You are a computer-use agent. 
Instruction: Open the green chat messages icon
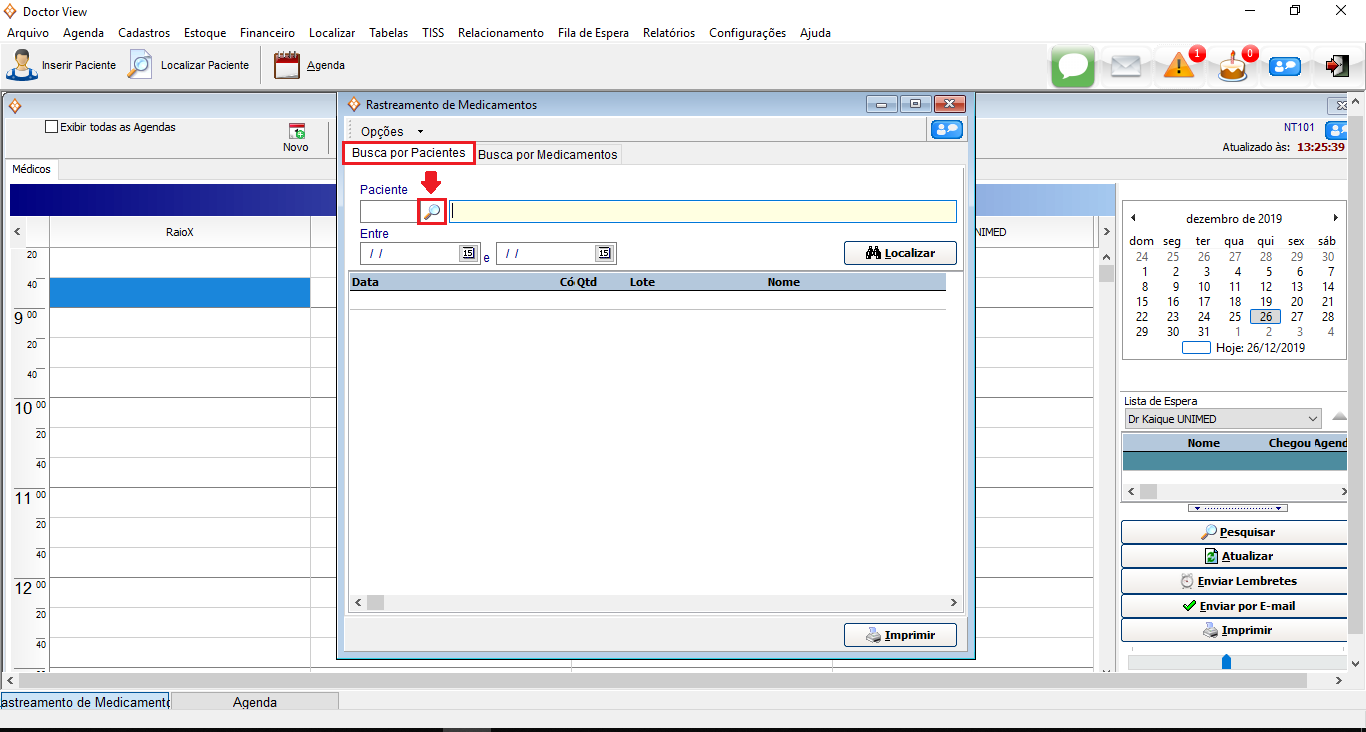tap(1073, 66)
